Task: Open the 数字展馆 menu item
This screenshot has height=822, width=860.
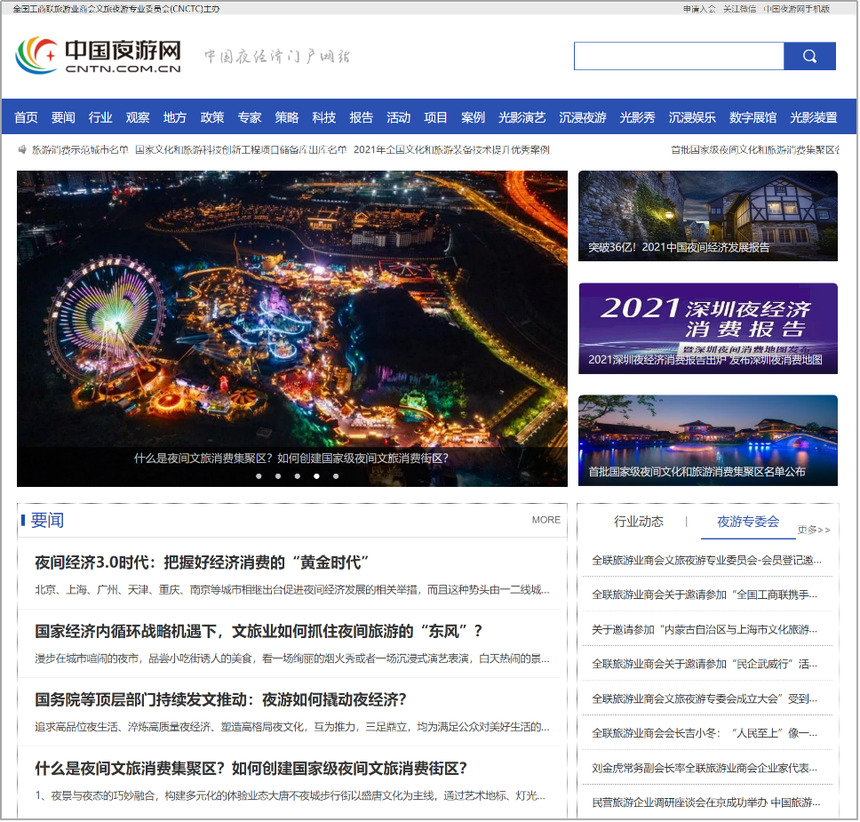Action: click(752, 117)
